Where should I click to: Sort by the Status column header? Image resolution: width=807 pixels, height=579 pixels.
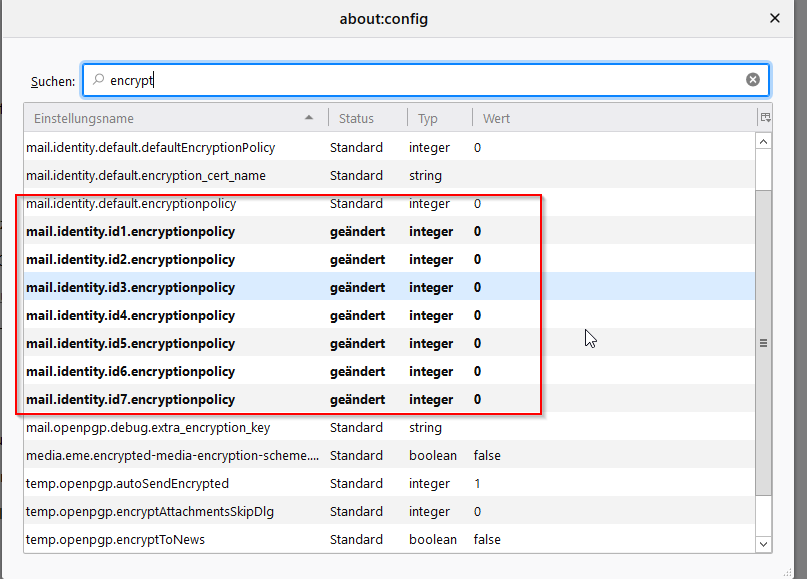(356, 118)
